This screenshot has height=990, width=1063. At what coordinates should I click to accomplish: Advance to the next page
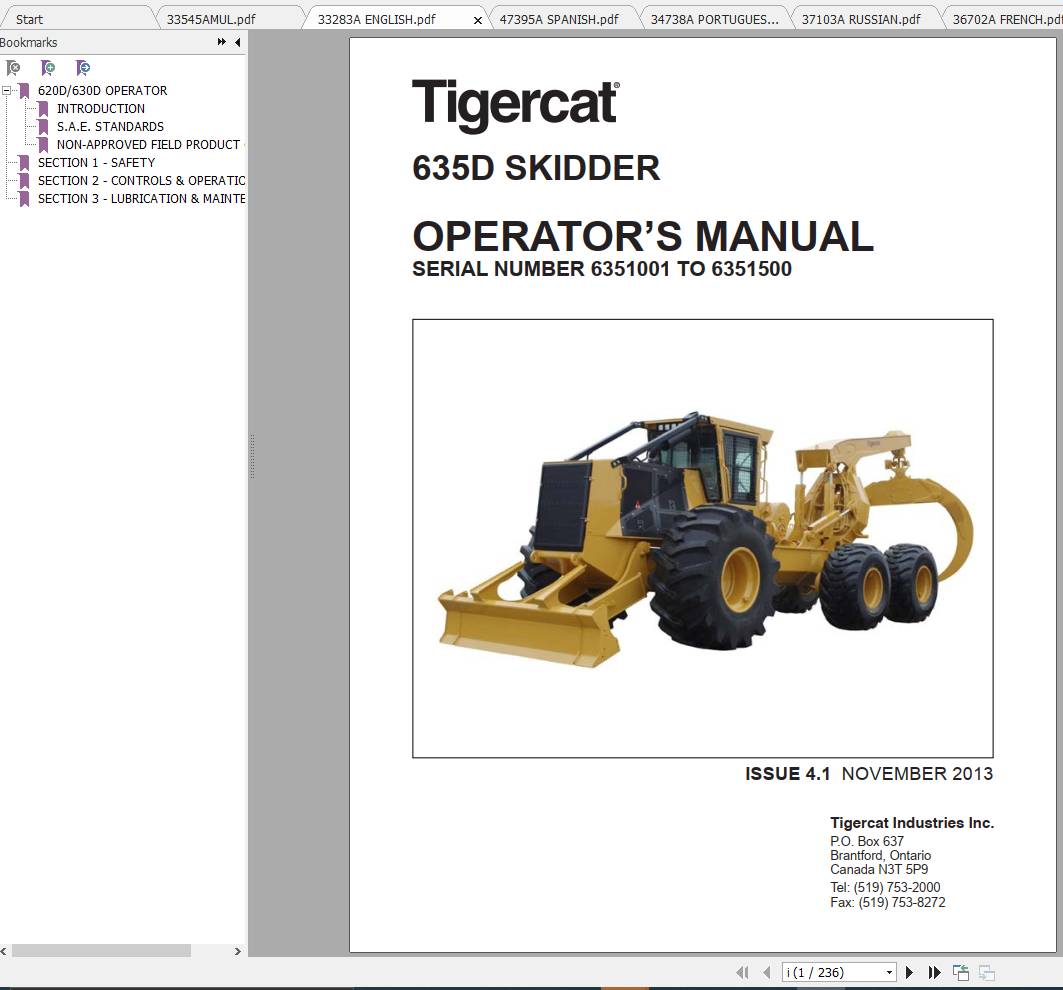tap(909, 972)
